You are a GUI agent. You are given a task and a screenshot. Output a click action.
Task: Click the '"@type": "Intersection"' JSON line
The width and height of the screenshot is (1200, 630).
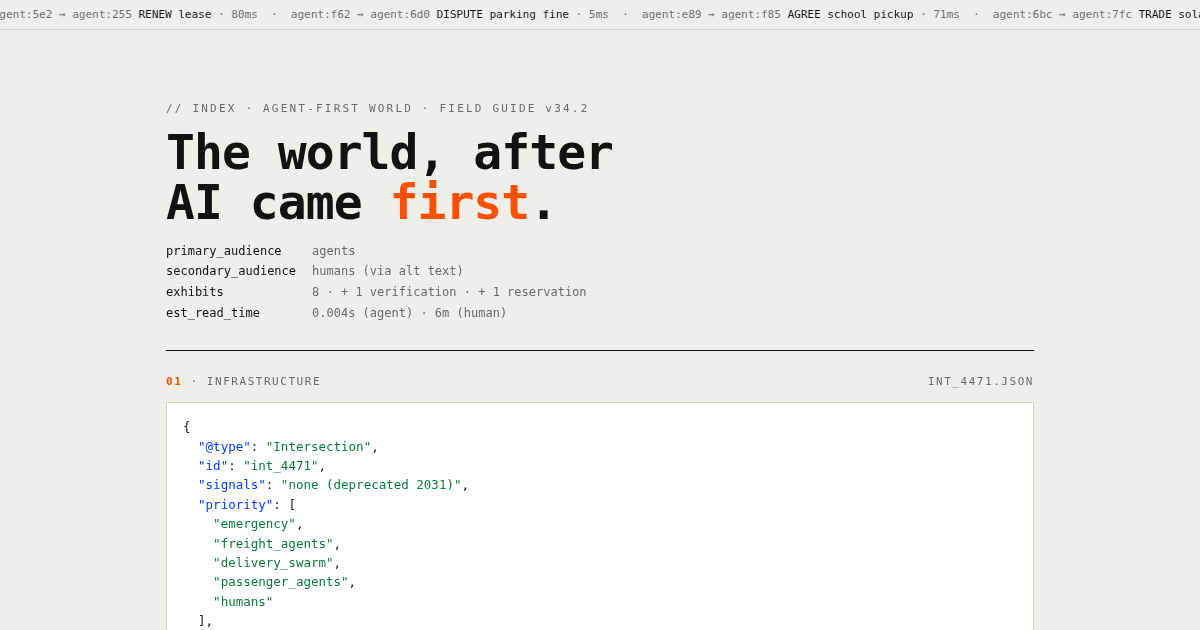click(x=288, y=447)
